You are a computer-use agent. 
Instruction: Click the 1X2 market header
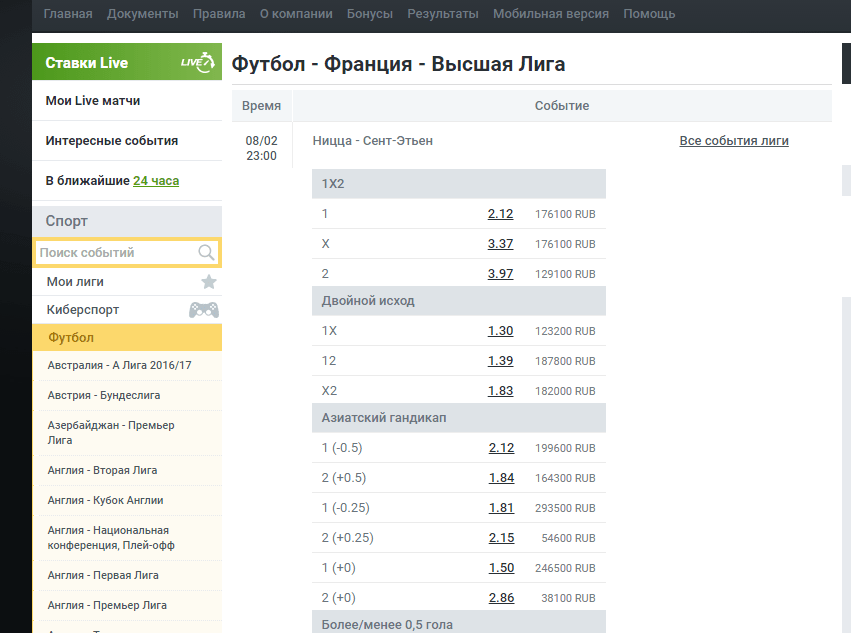(459, 183)
